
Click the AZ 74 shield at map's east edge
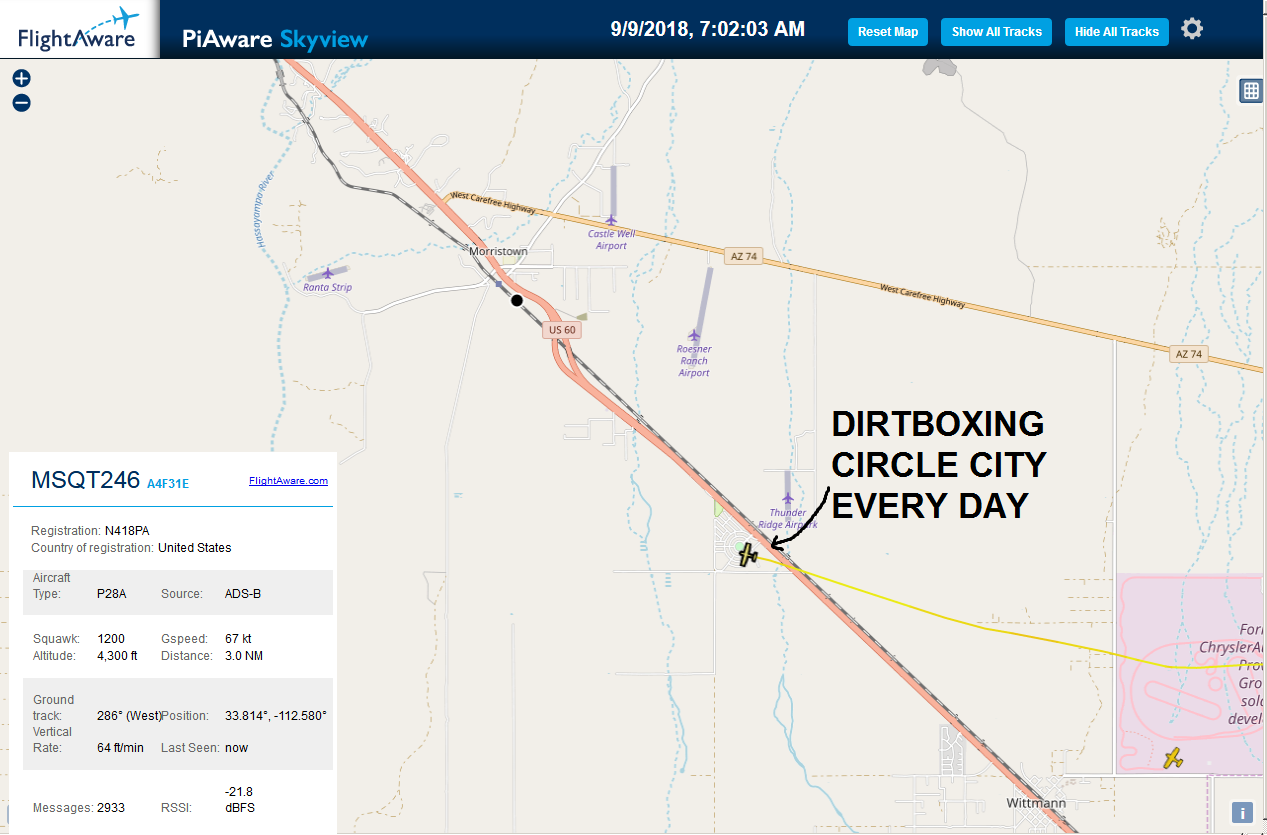1187,354
